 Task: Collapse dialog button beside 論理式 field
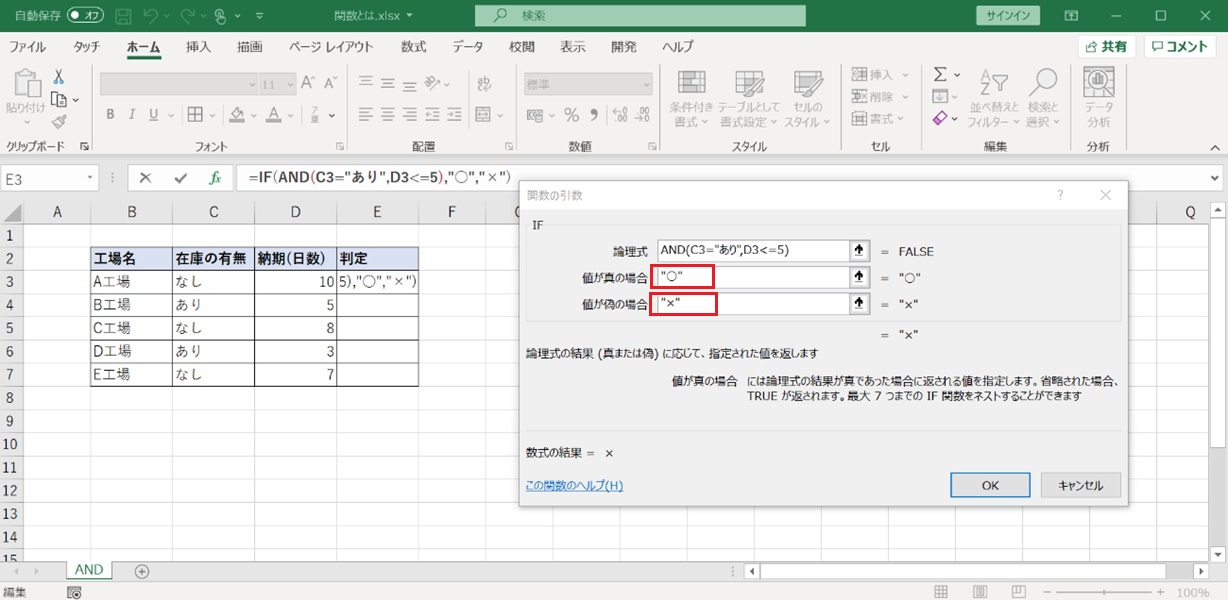(858, 251)
